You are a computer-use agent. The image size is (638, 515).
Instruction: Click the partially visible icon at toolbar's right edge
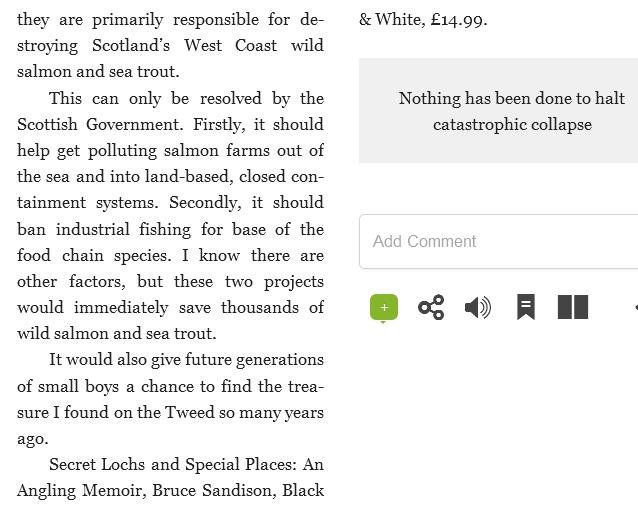(x=634, y=307)
